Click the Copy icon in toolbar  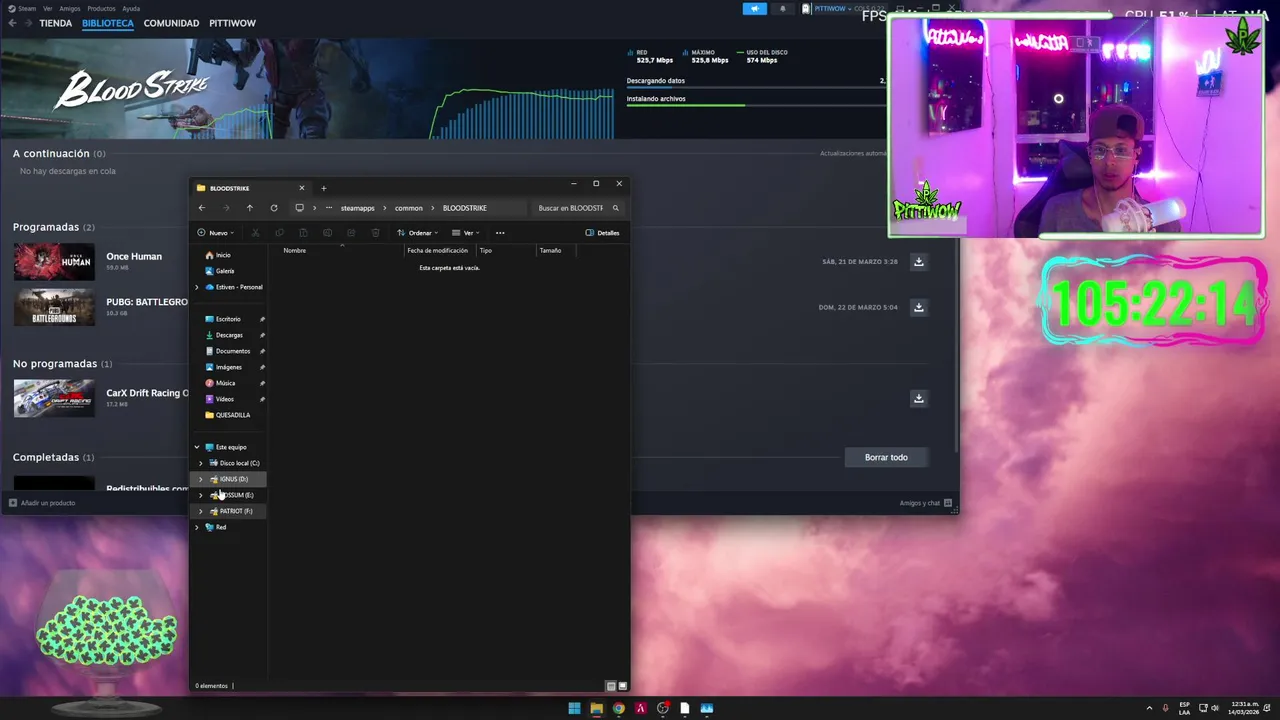click(x=279, y=233)
